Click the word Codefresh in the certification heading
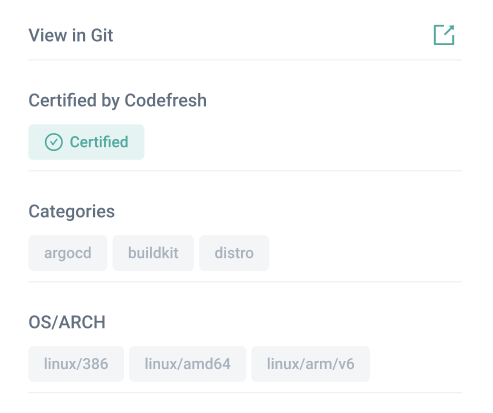 click(x=166, y=100)
